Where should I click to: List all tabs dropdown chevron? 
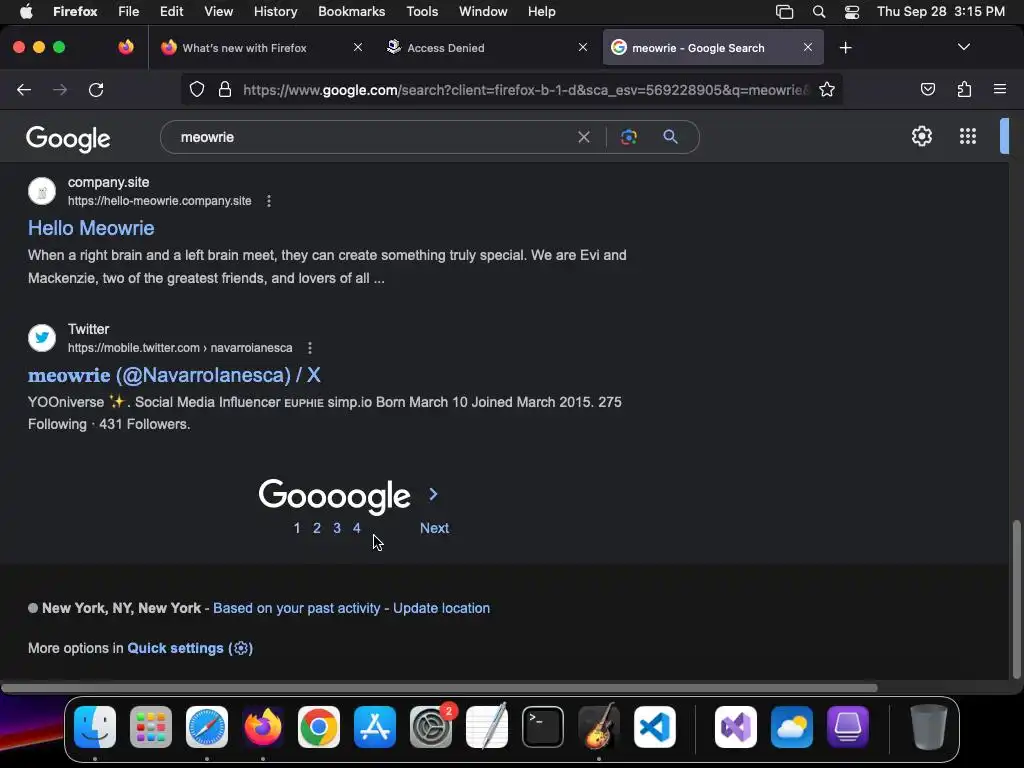click(963, 47)
